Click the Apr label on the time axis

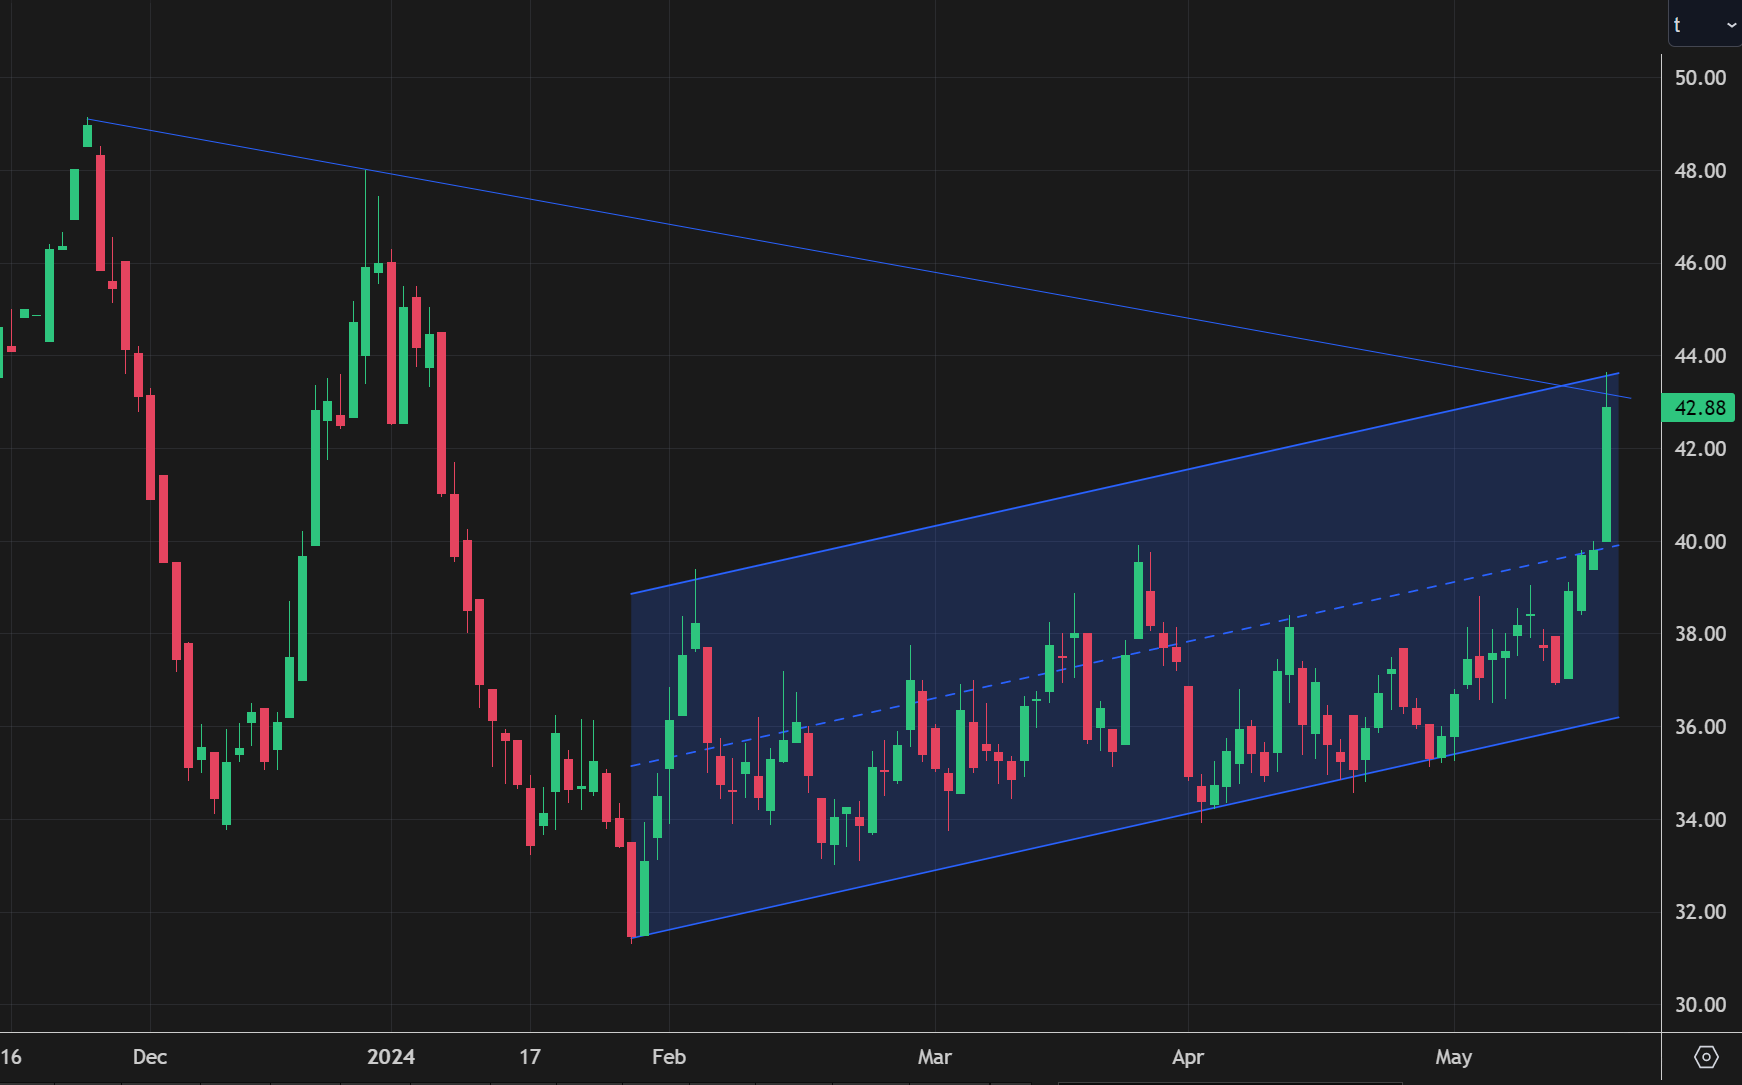tap(1188, 1057)
